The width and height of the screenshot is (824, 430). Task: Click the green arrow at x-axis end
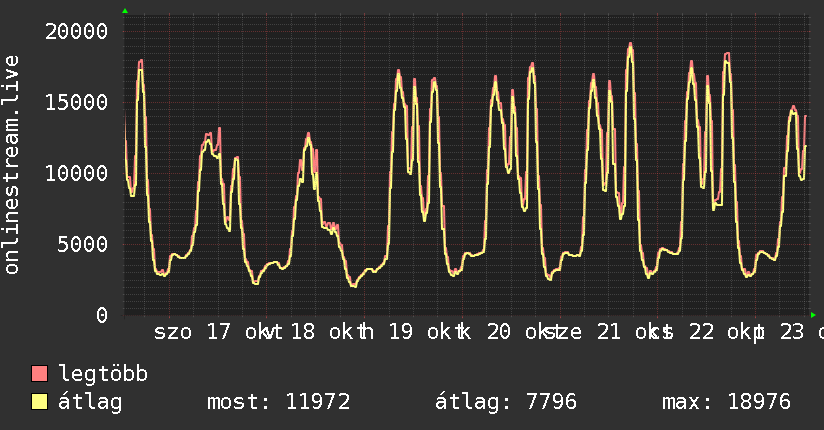tap(813, 315)
